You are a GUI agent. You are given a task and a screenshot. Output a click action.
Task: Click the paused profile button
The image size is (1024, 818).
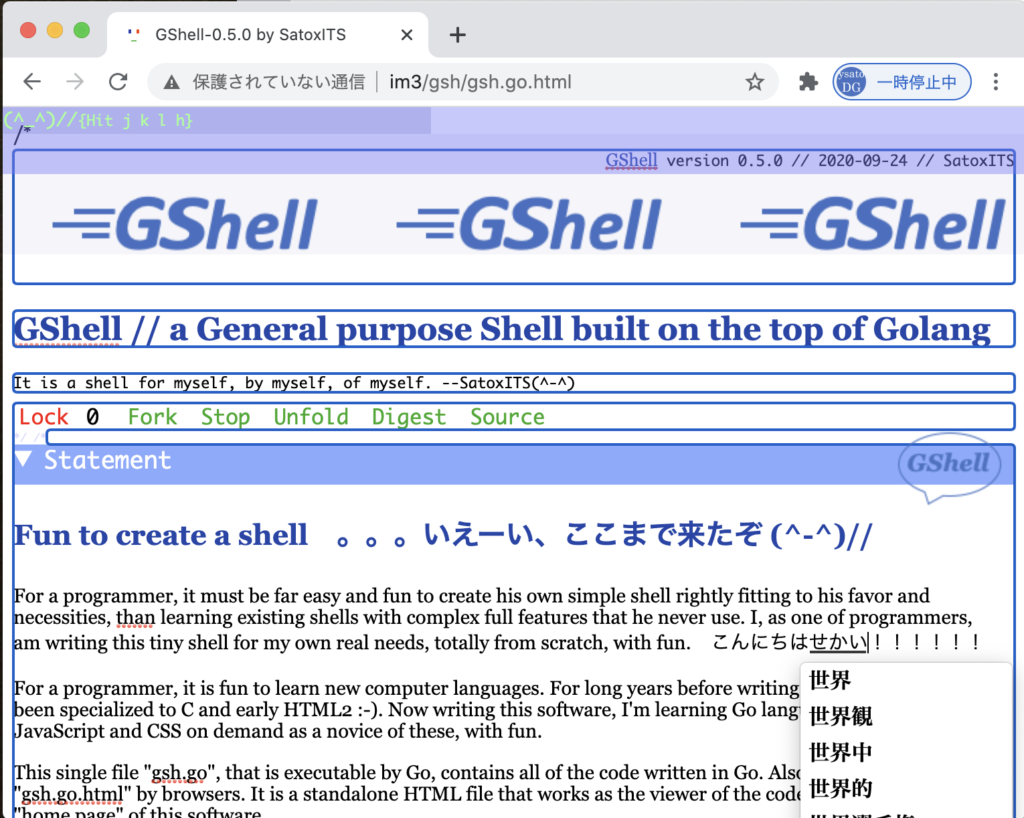[902, 82]
